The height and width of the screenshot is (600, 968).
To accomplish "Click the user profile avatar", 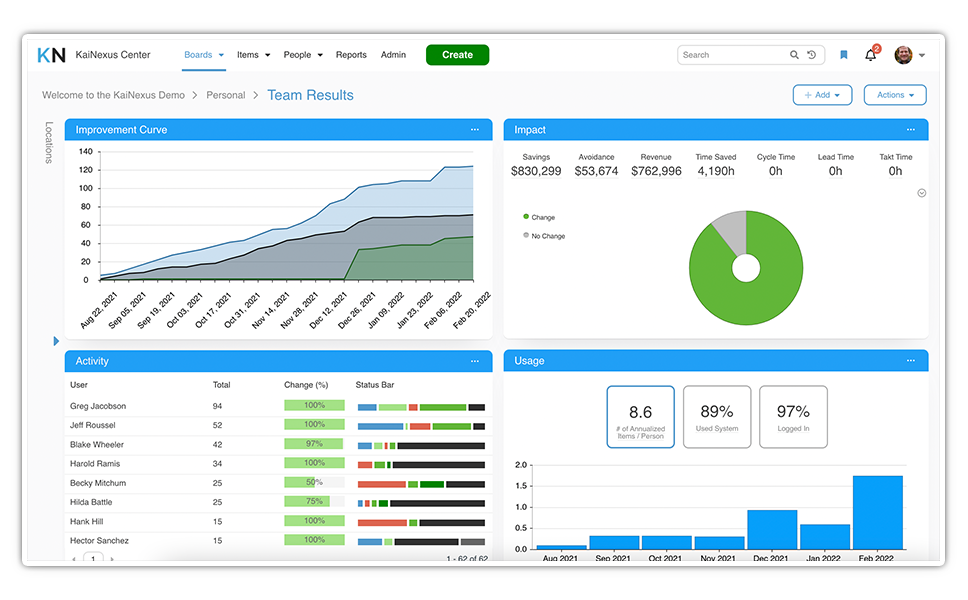I will [903, 55].
